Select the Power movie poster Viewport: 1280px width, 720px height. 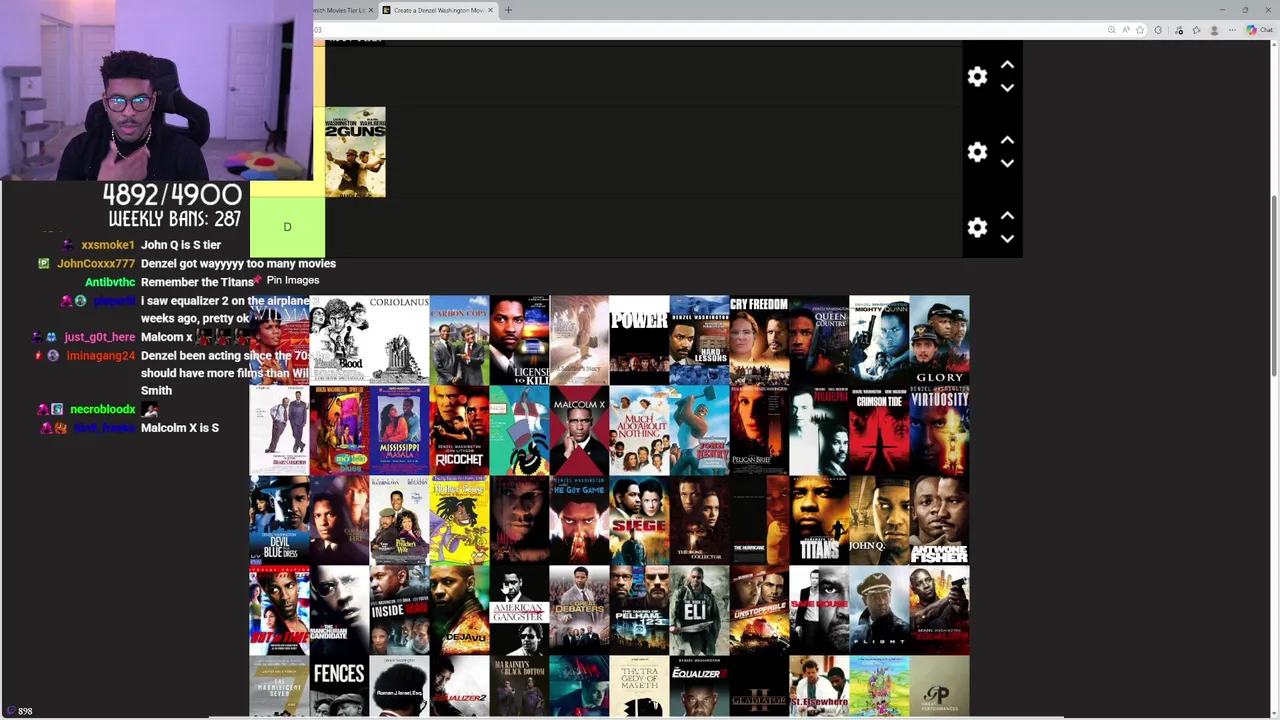click(x=639, y=340)
